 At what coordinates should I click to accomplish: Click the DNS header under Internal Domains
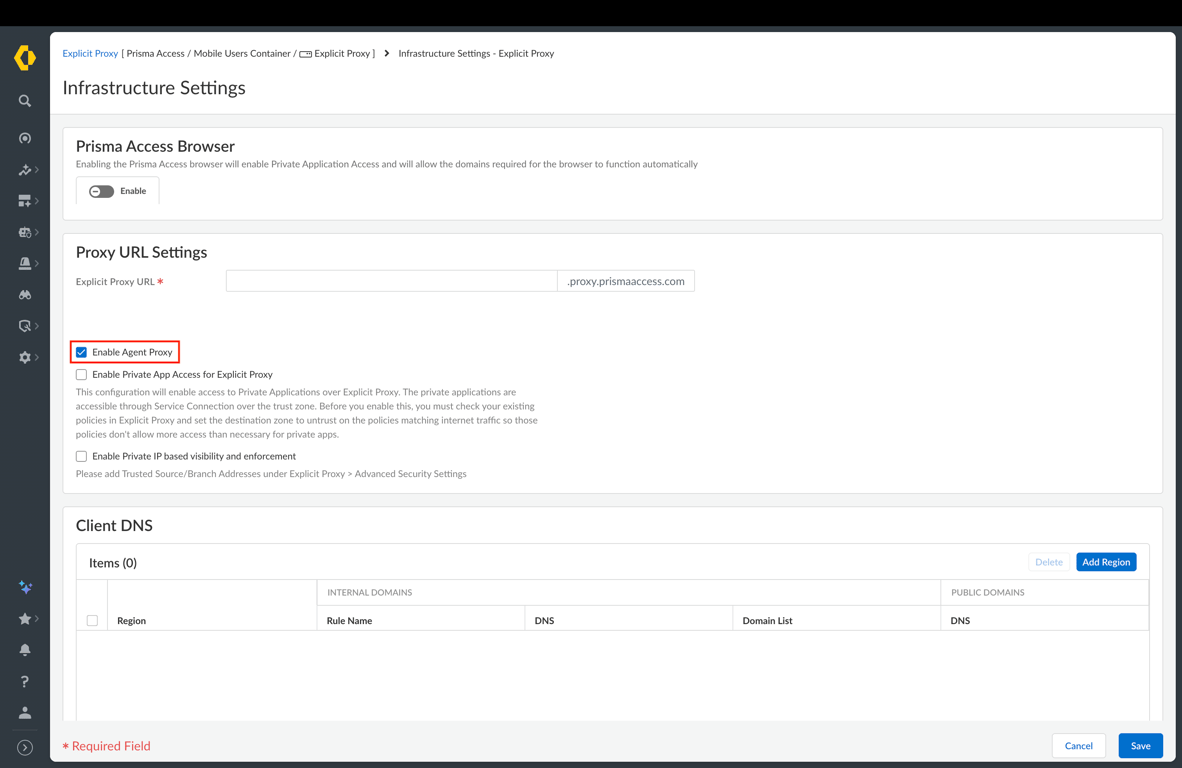tap(544, 620)
